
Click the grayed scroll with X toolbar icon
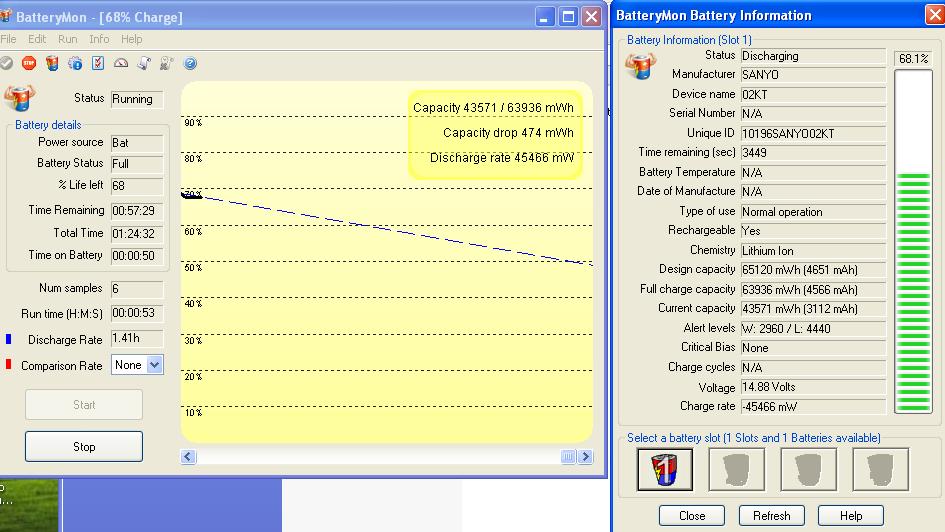[x=166, y=63]
